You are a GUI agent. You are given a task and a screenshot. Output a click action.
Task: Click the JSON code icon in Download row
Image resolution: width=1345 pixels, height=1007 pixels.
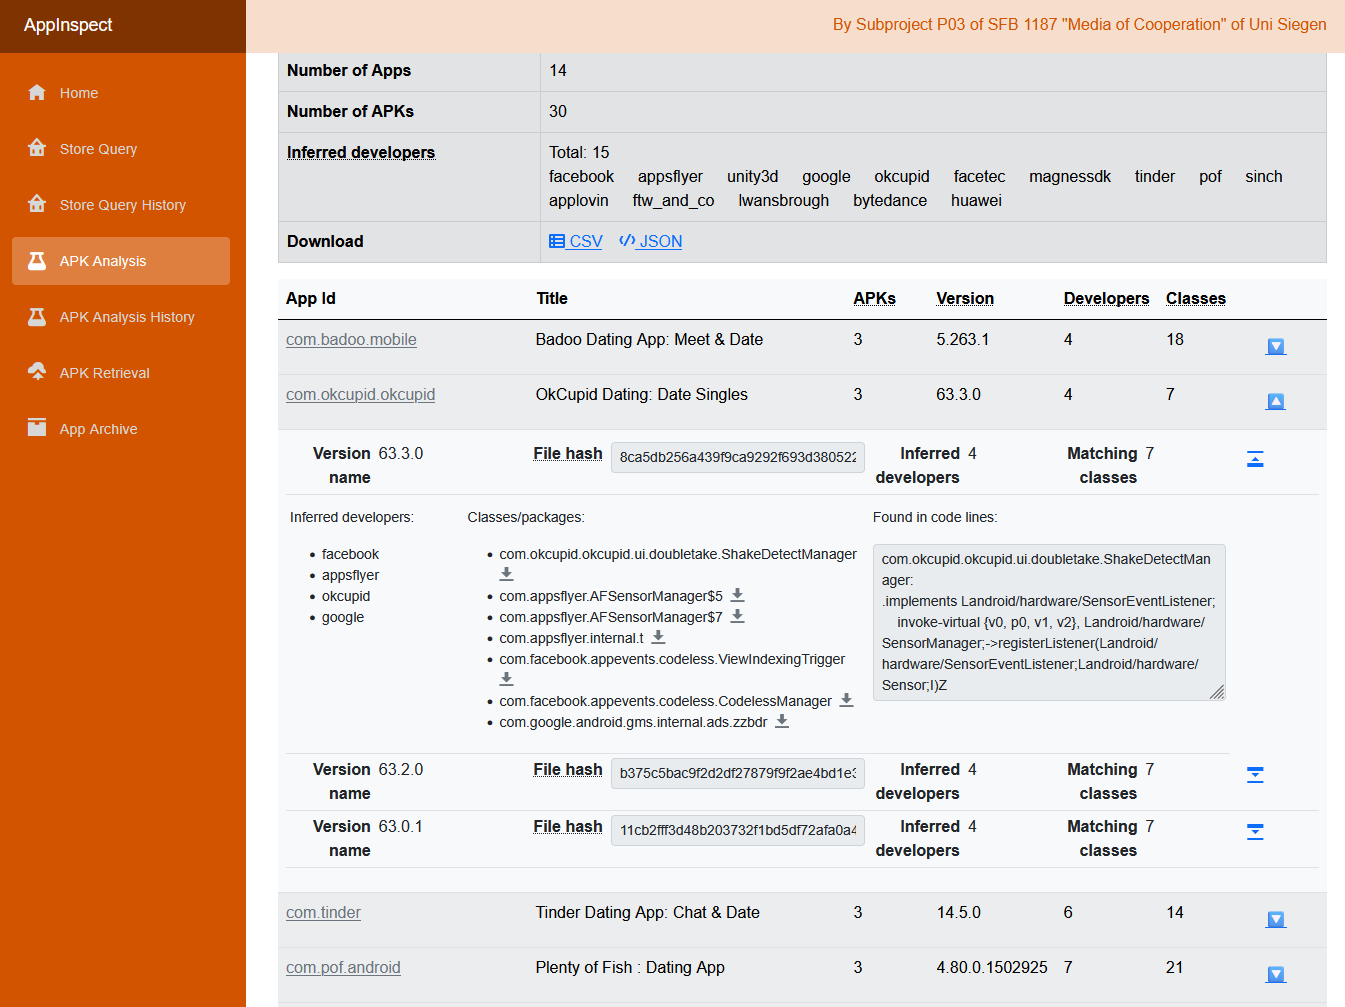pos(627,241)
